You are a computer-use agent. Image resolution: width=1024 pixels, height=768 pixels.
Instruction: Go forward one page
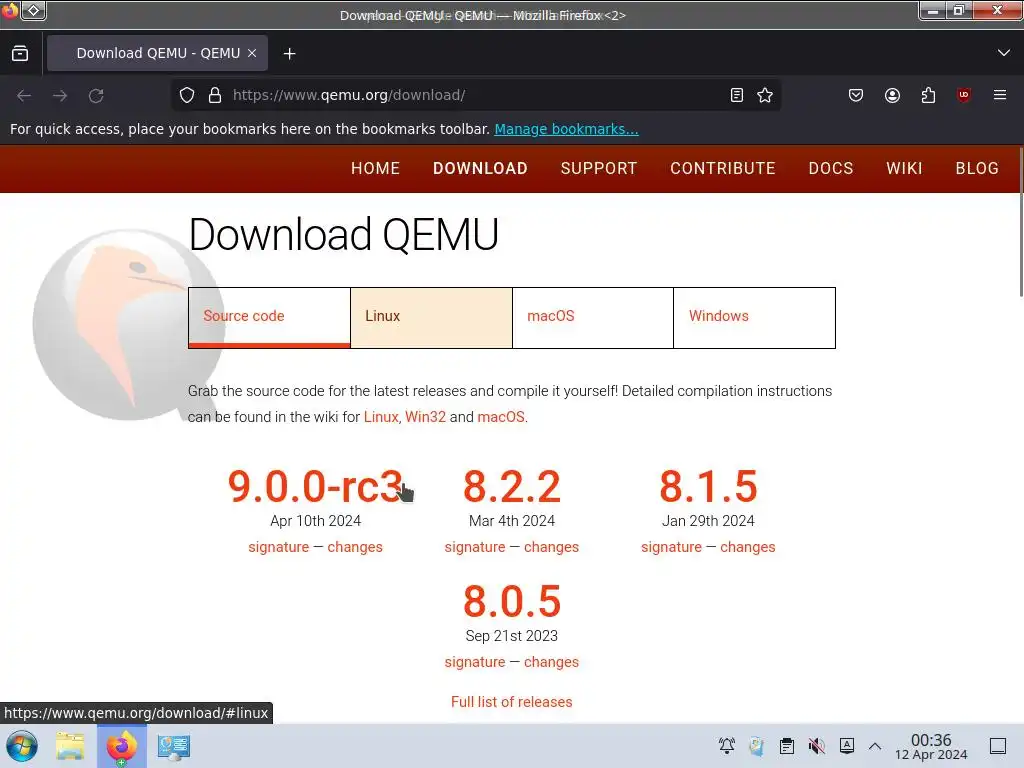pos(60,95)
